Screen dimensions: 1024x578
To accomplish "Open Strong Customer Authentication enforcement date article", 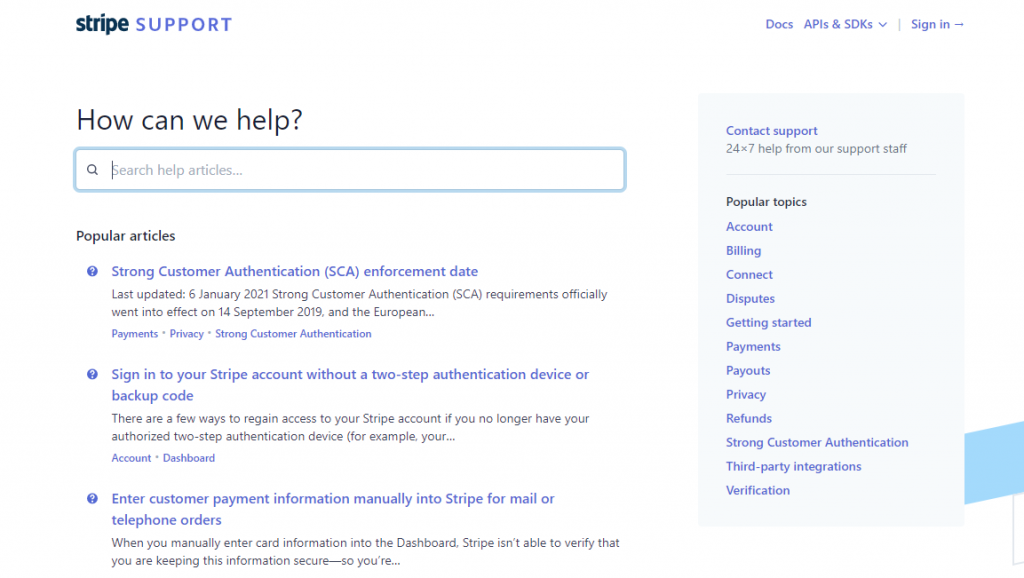I will point(295,271).
